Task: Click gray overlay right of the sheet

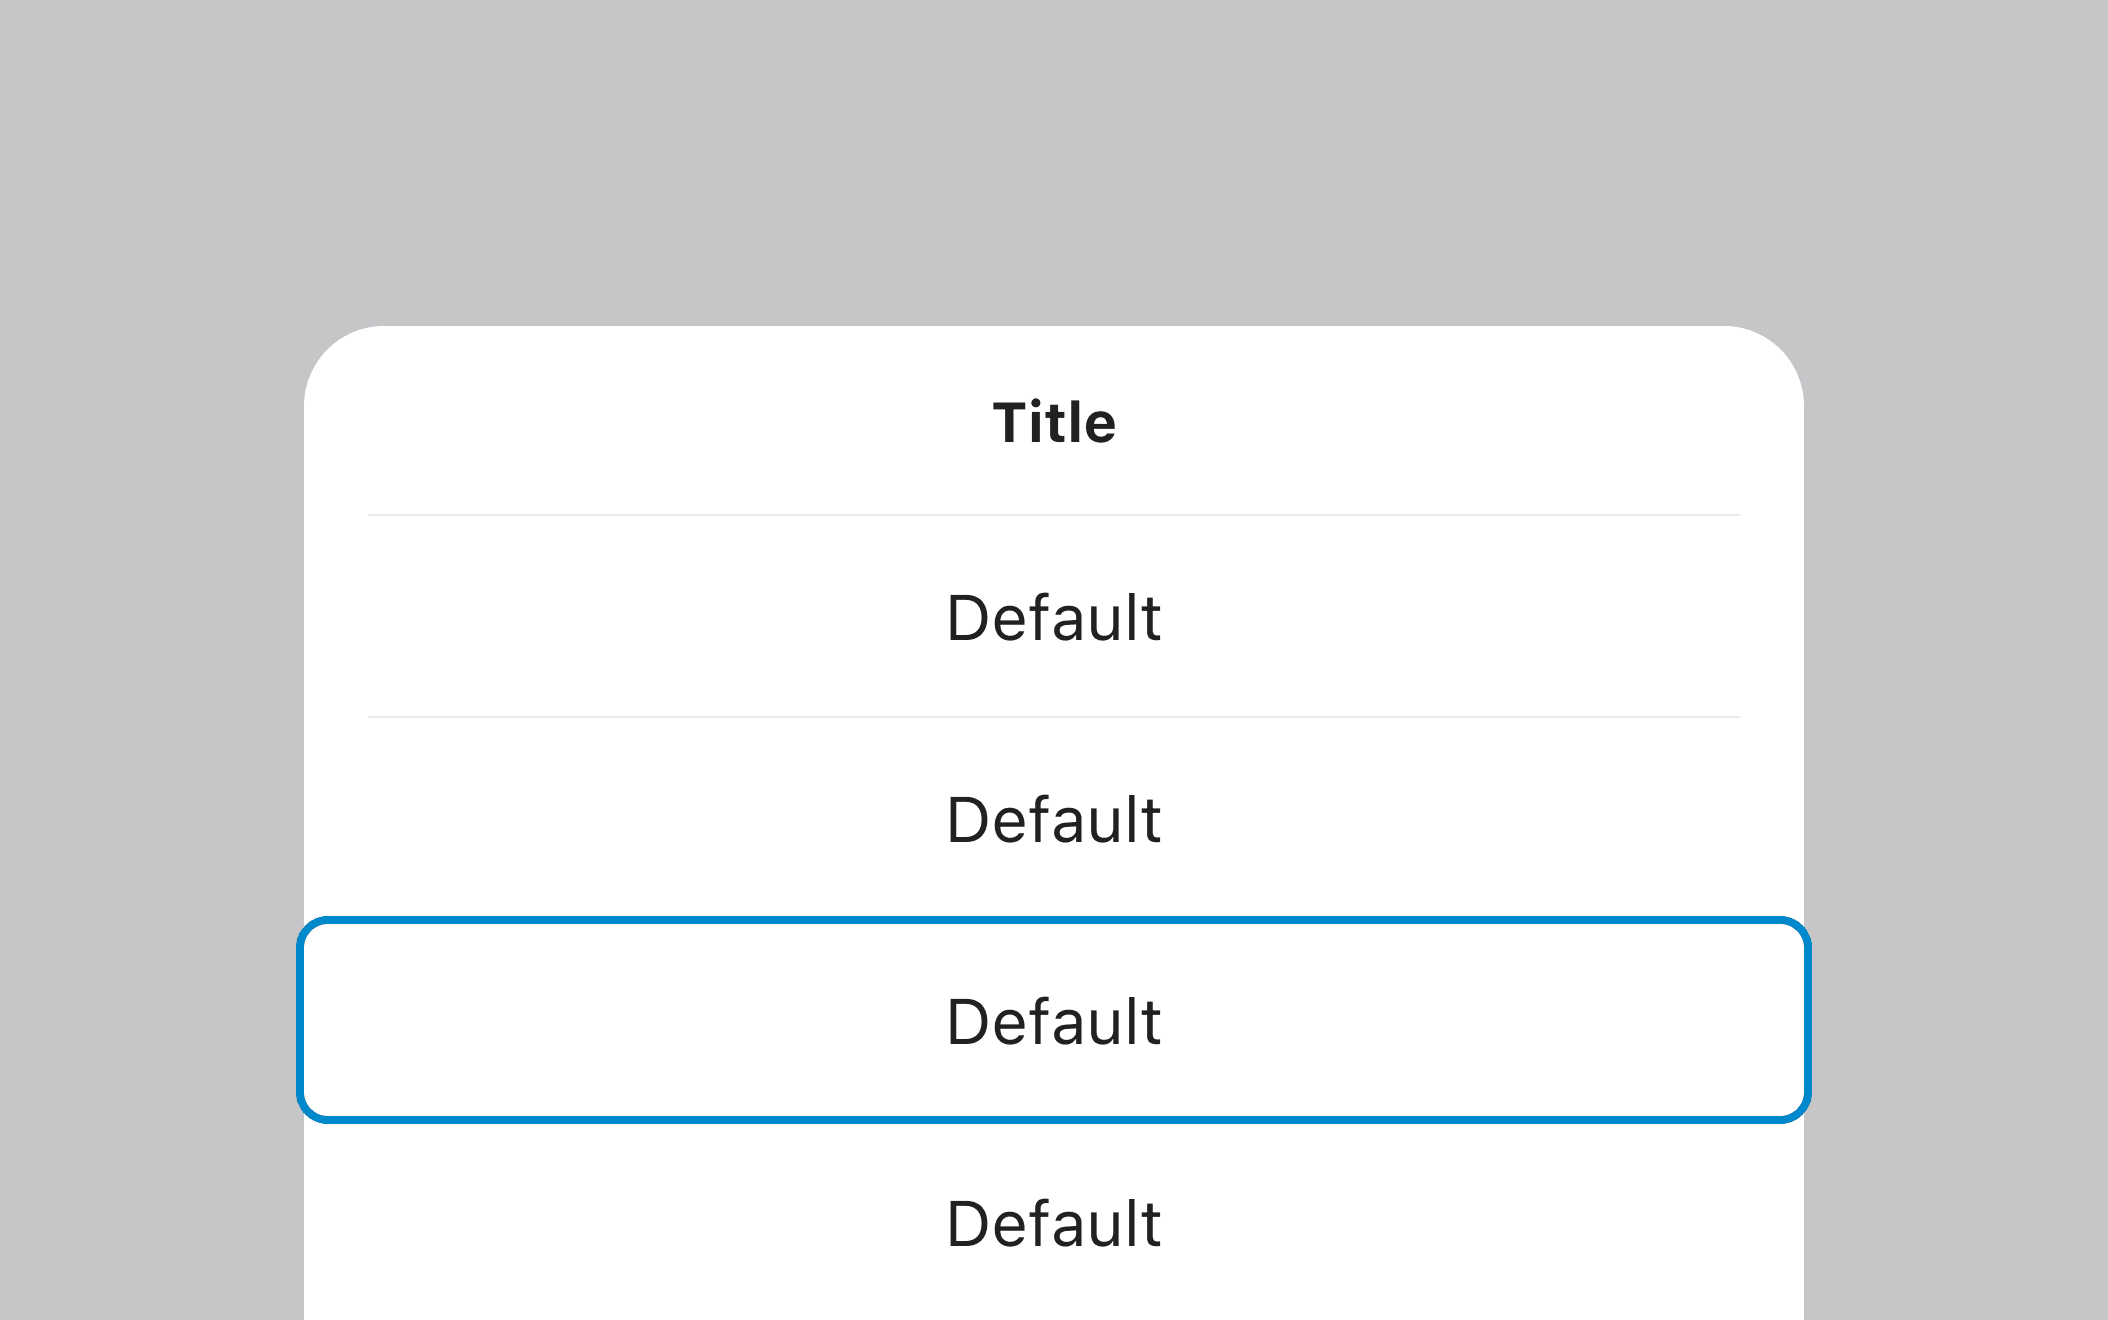Action: (x=1956, y=800)
